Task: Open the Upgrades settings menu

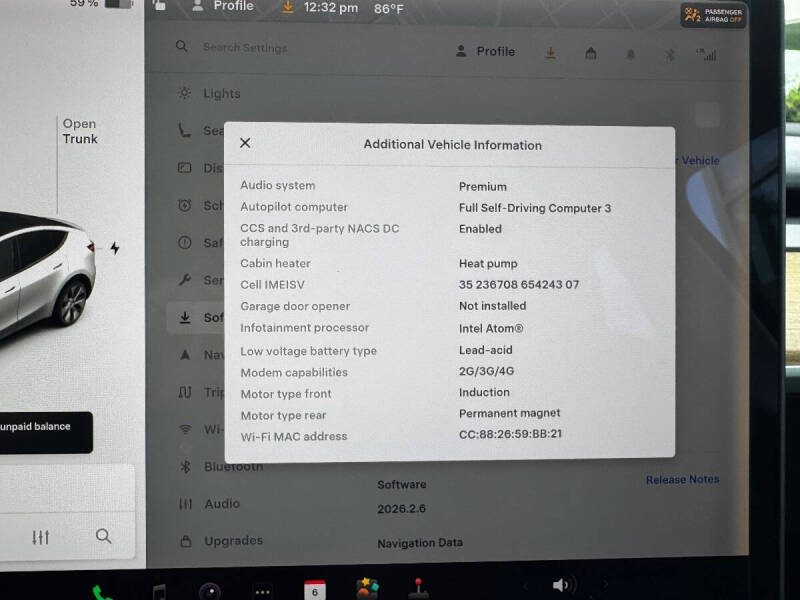Action: point(221,540)
